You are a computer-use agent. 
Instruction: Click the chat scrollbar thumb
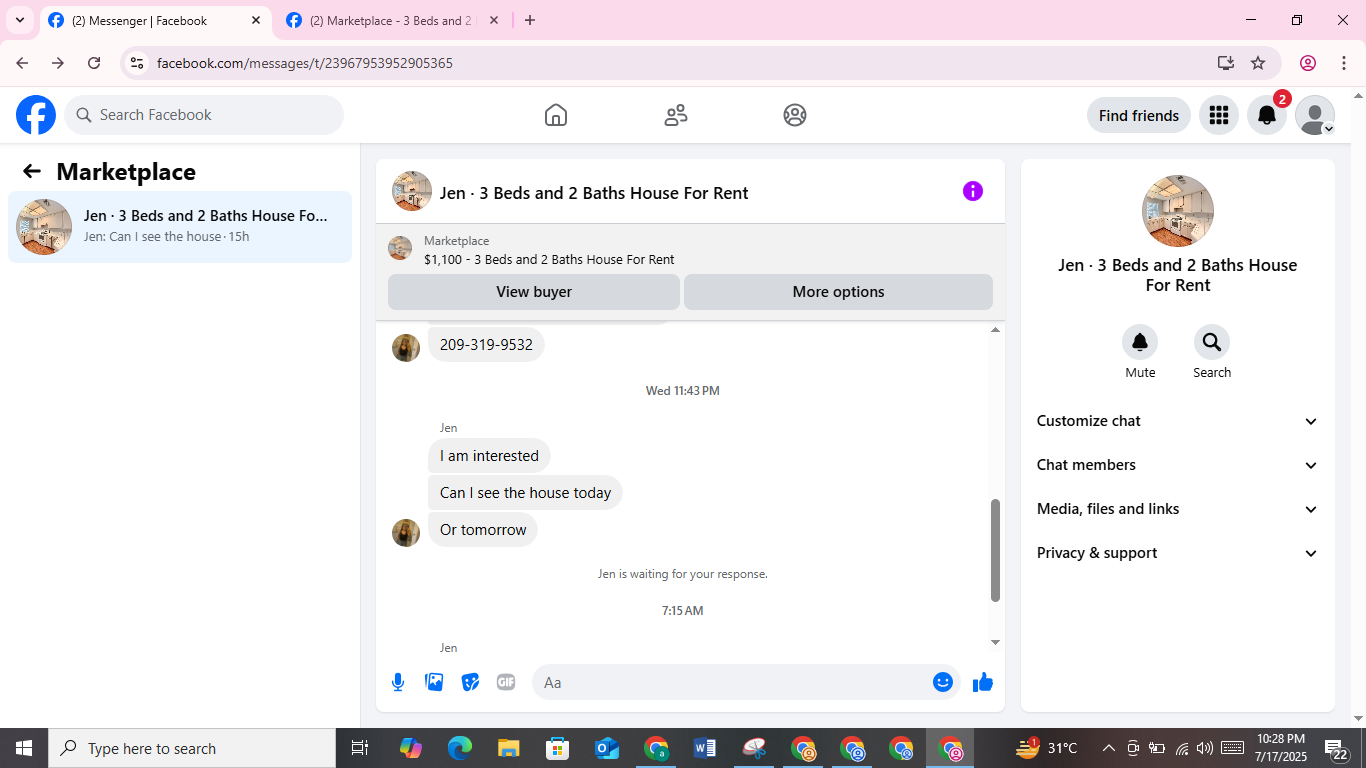click(x=995, y=550)
